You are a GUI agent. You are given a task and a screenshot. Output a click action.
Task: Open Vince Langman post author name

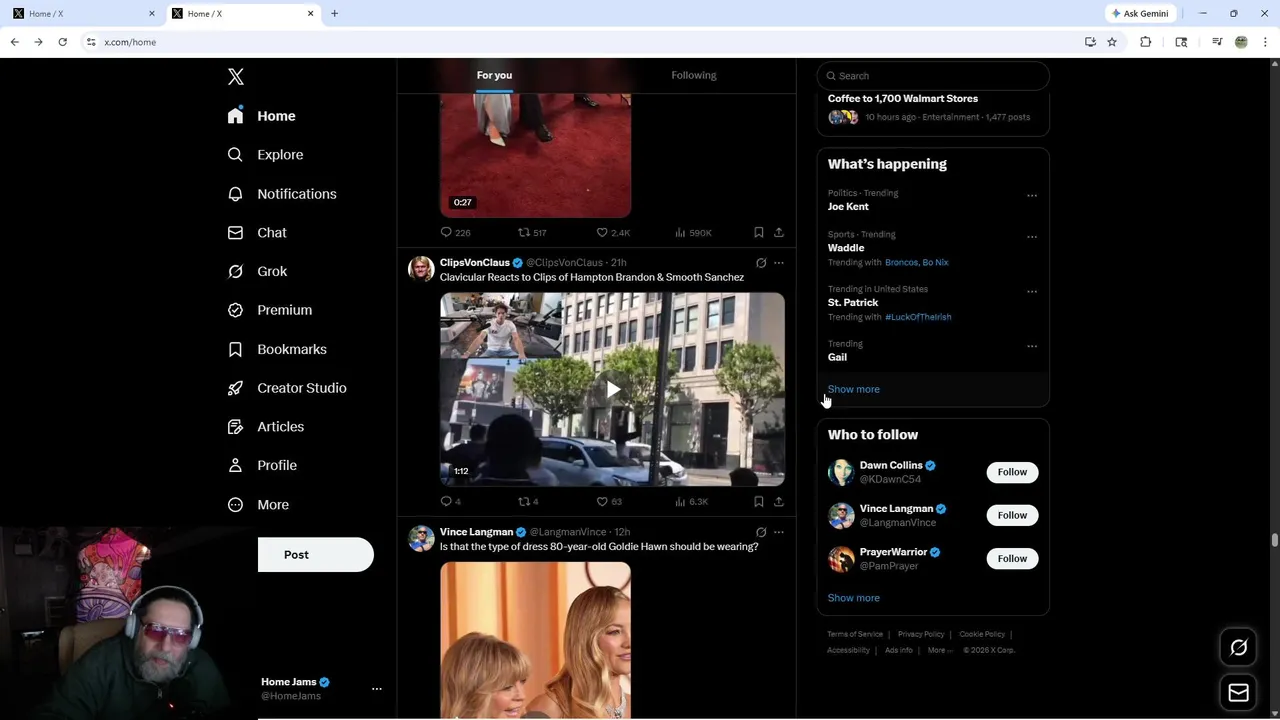click(x=476, y=532)
